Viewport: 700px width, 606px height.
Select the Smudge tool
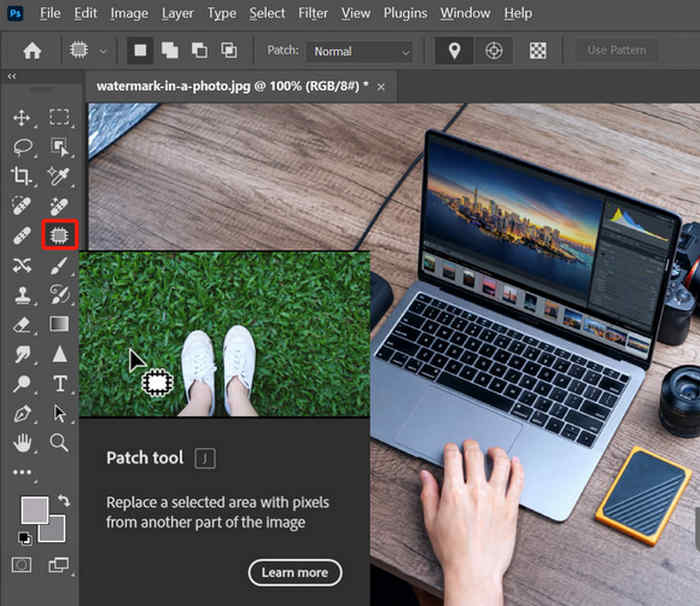(22, 354)
